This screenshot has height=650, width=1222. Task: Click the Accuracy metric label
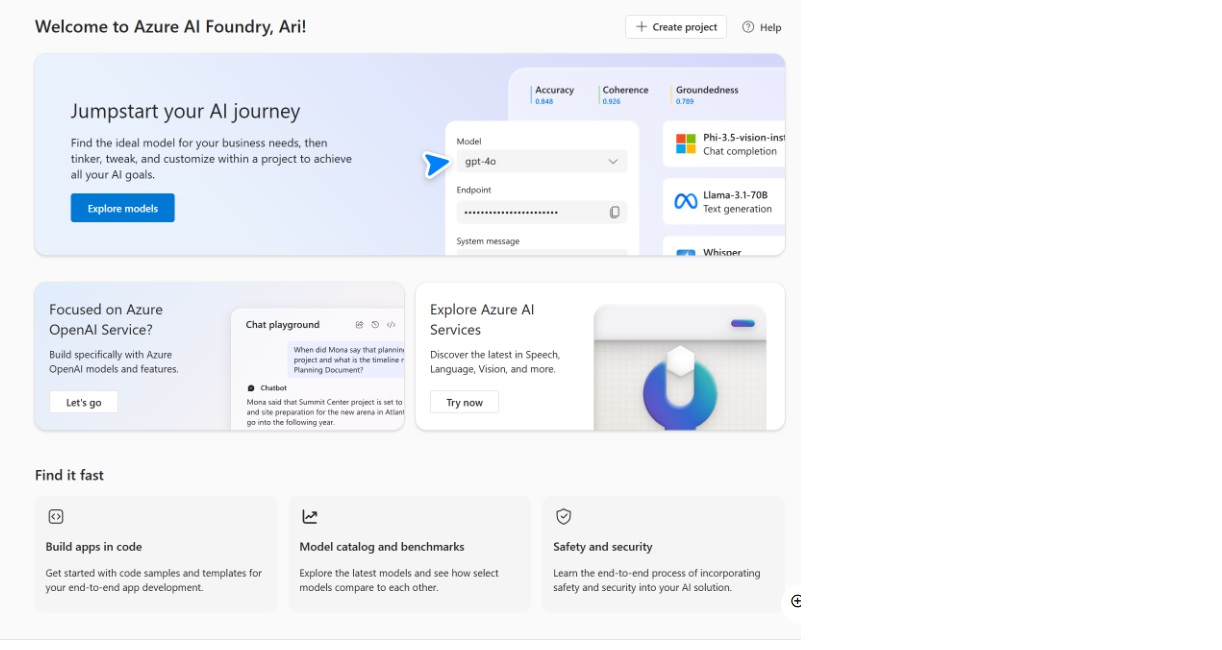point(554,90)
